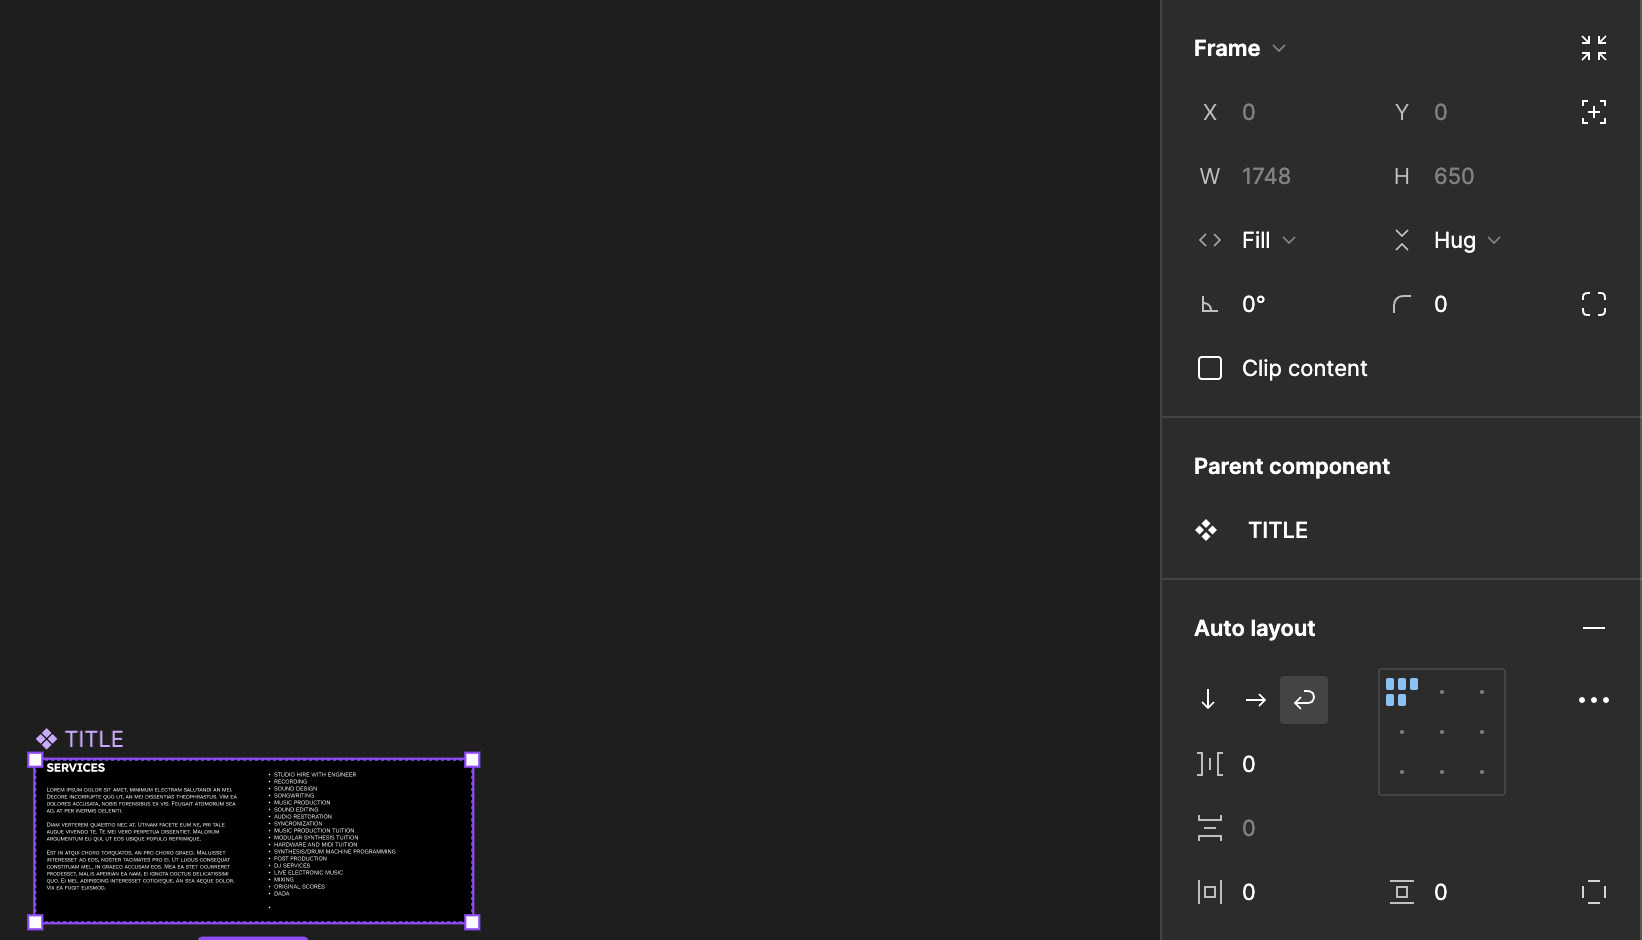Toggle absolute position icon beside Y
Viewport: 1642px width, 940px height.
coord(1594,112)
